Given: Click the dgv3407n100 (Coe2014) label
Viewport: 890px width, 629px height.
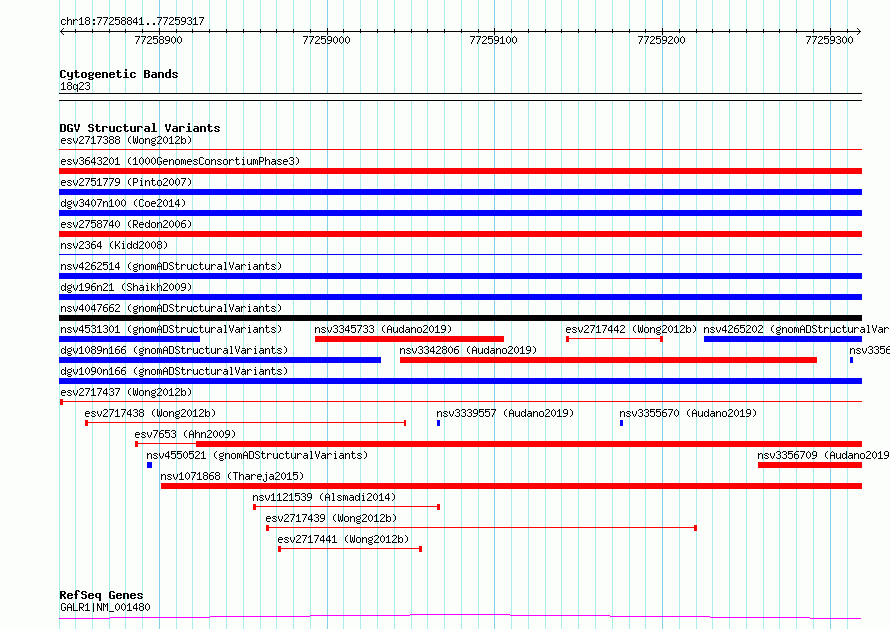Looking at the screenshot, I should click(123, 203).
